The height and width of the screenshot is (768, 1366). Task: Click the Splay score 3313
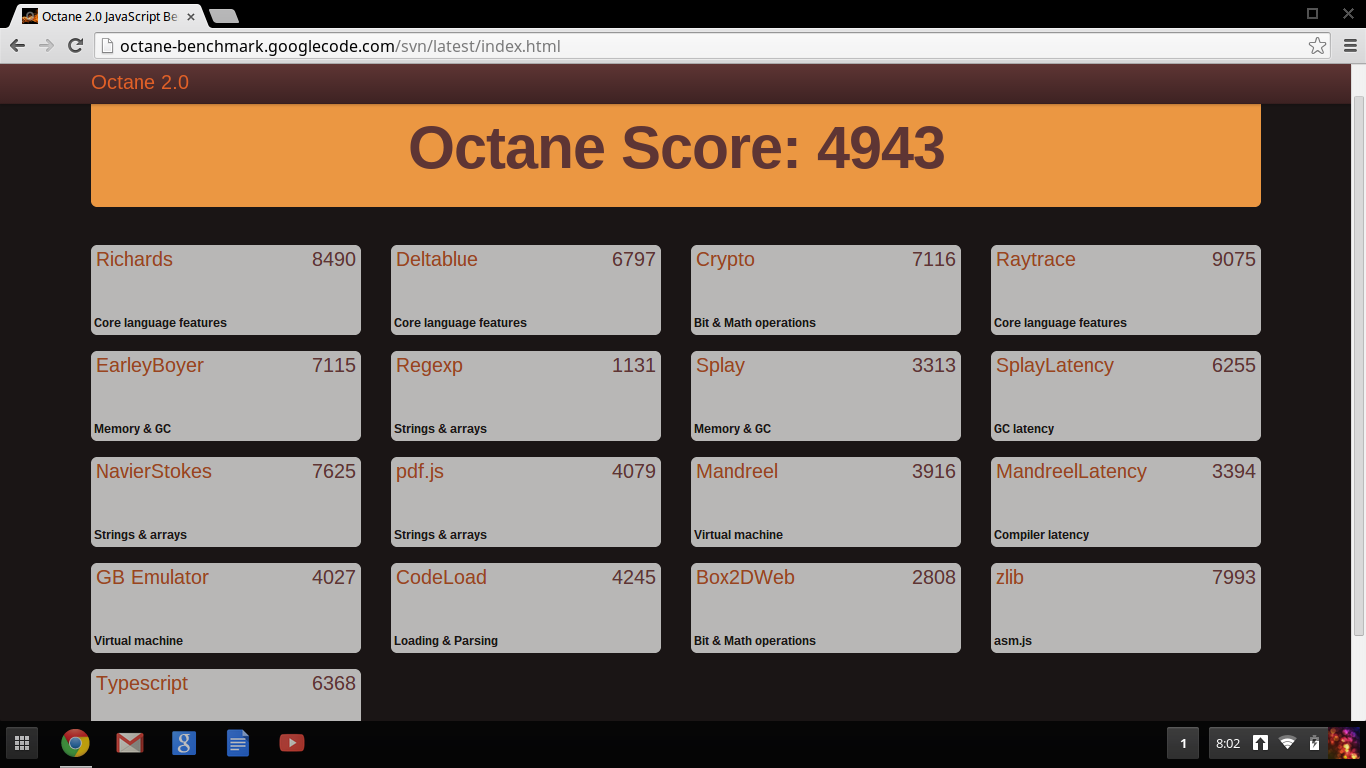(x=934, y=365)
